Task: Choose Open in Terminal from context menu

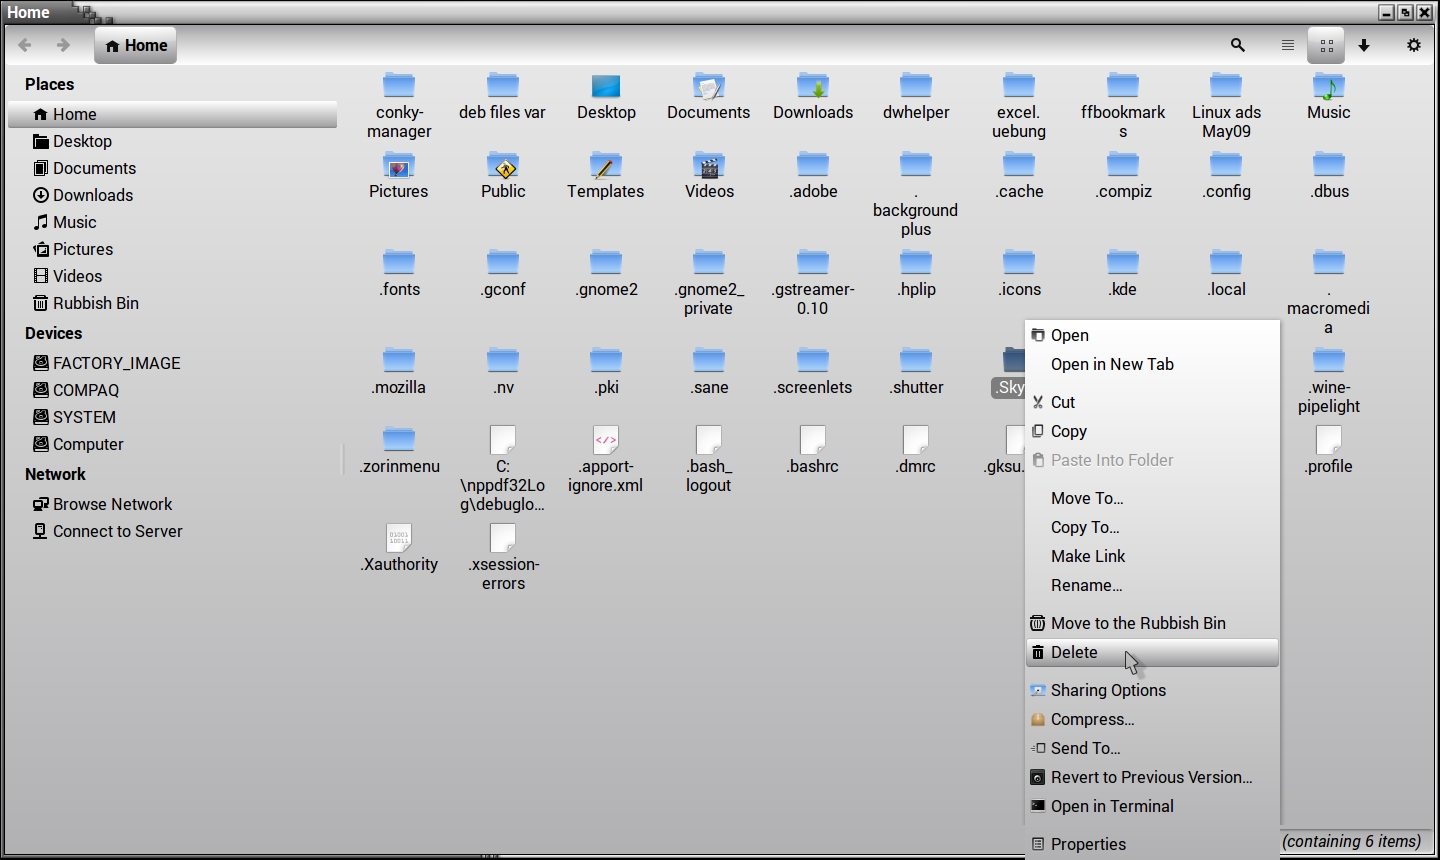Action: pyautogui.click(x=1112, y=806)
